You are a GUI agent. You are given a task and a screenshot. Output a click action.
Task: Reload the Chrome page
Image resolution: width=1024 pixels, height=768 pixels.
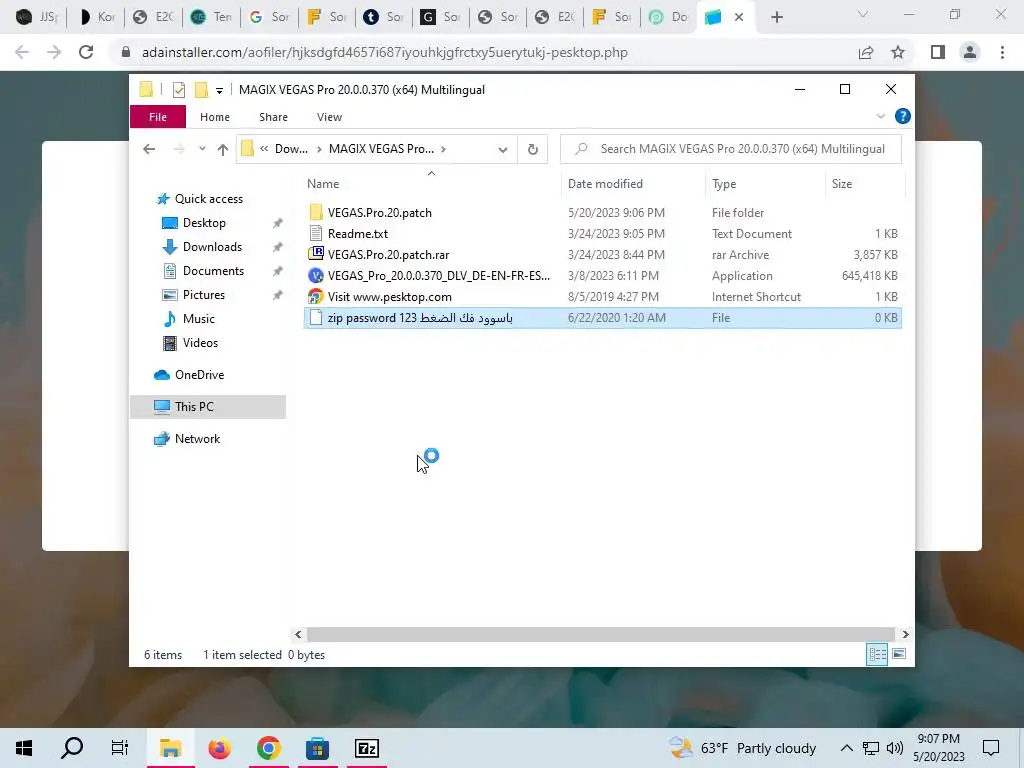[86, 52]
